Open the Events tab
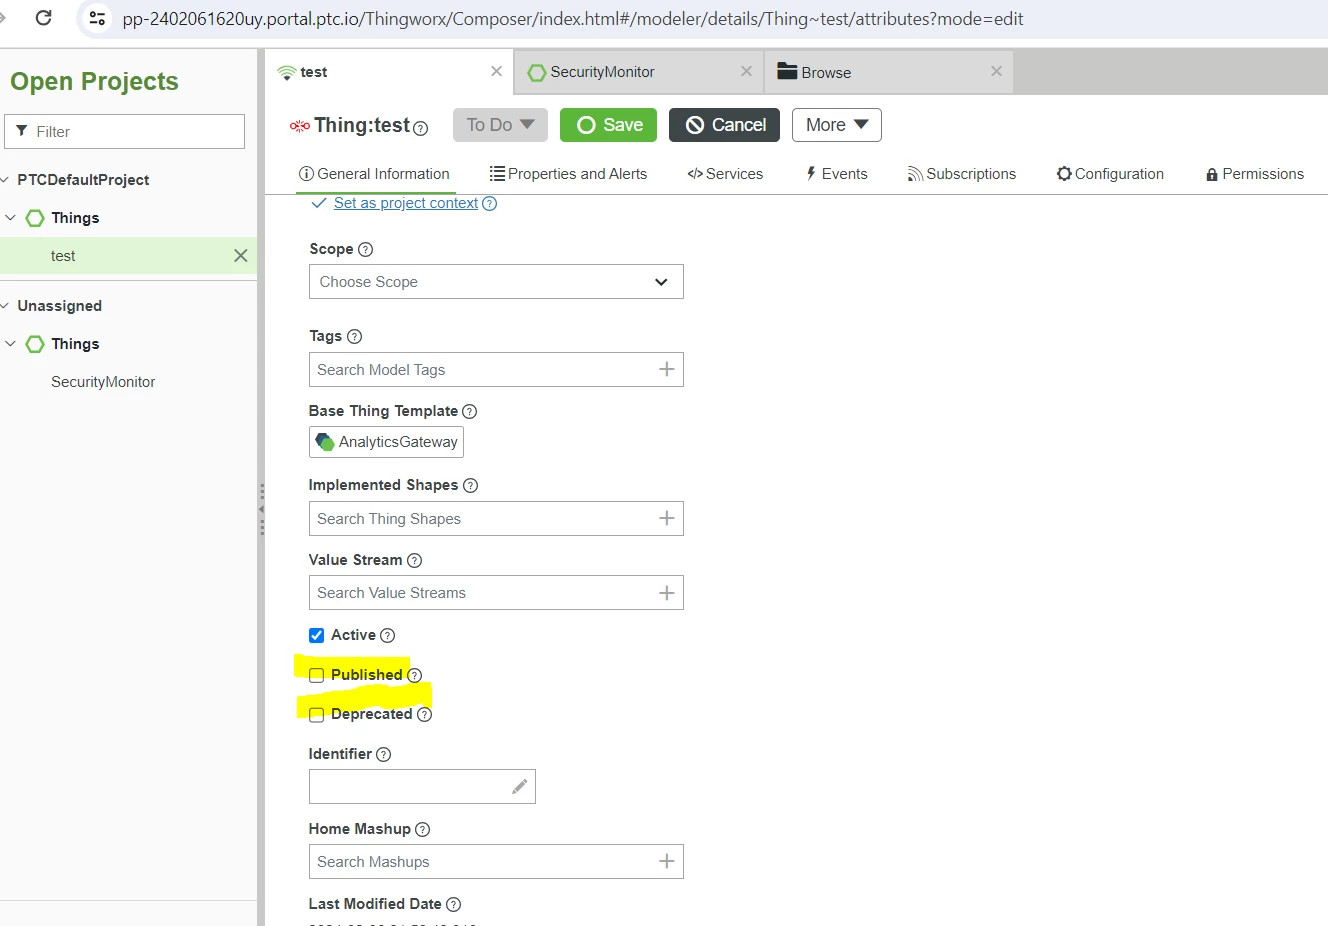The width and height of the screenshot is (1328, 926). click(x=837, y=174)
